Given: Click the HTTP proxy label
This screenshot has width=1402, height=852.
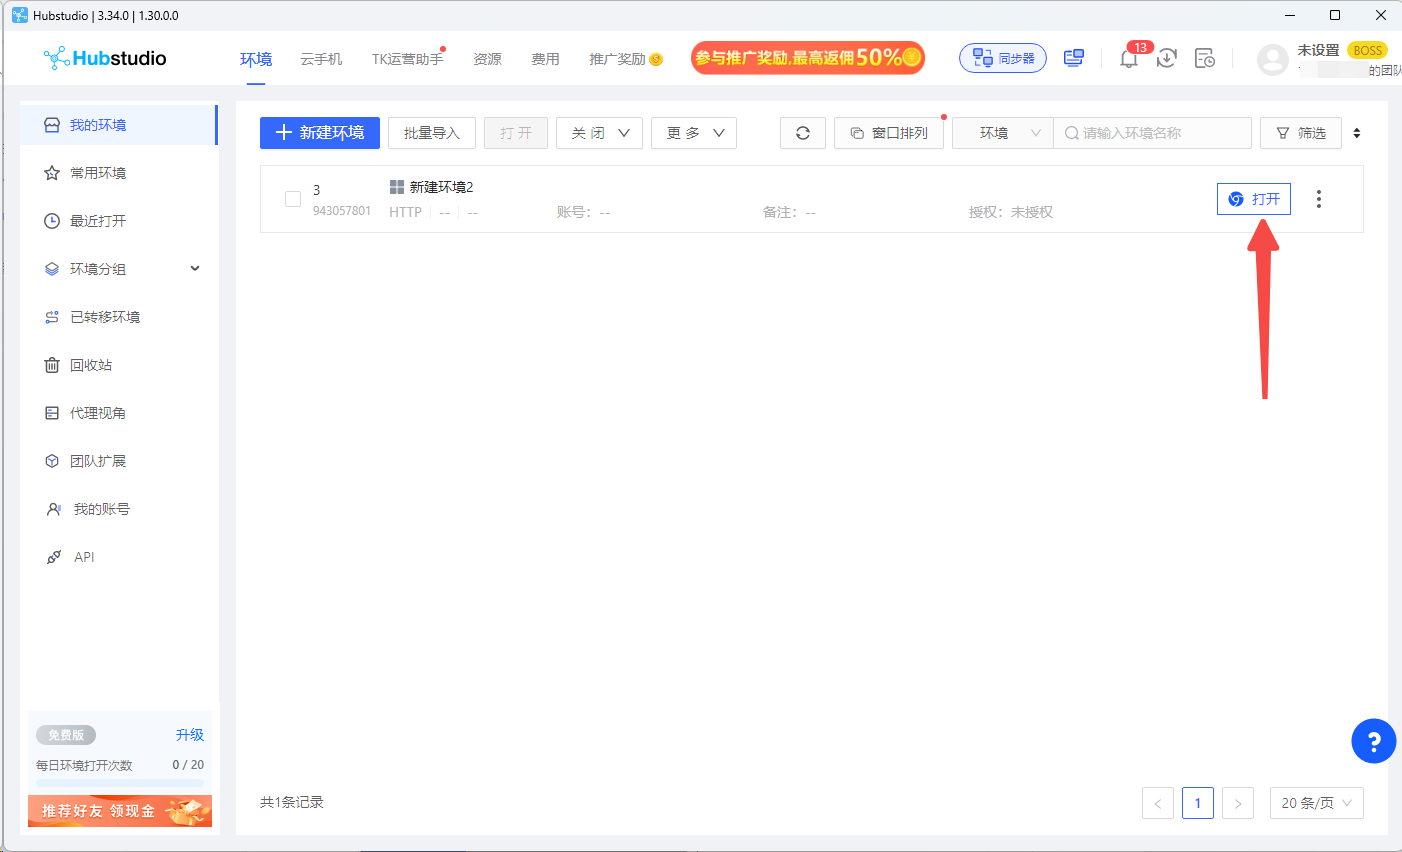Looking at the screenshot, I should pyautogui.click(x=405, y=212).
